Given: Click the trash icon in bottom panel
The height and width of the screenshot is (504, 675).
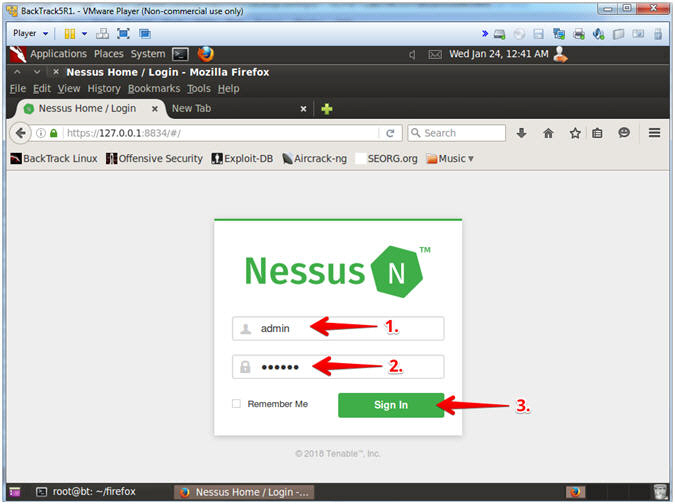Looking at the screenshot, I should (660, 492).
